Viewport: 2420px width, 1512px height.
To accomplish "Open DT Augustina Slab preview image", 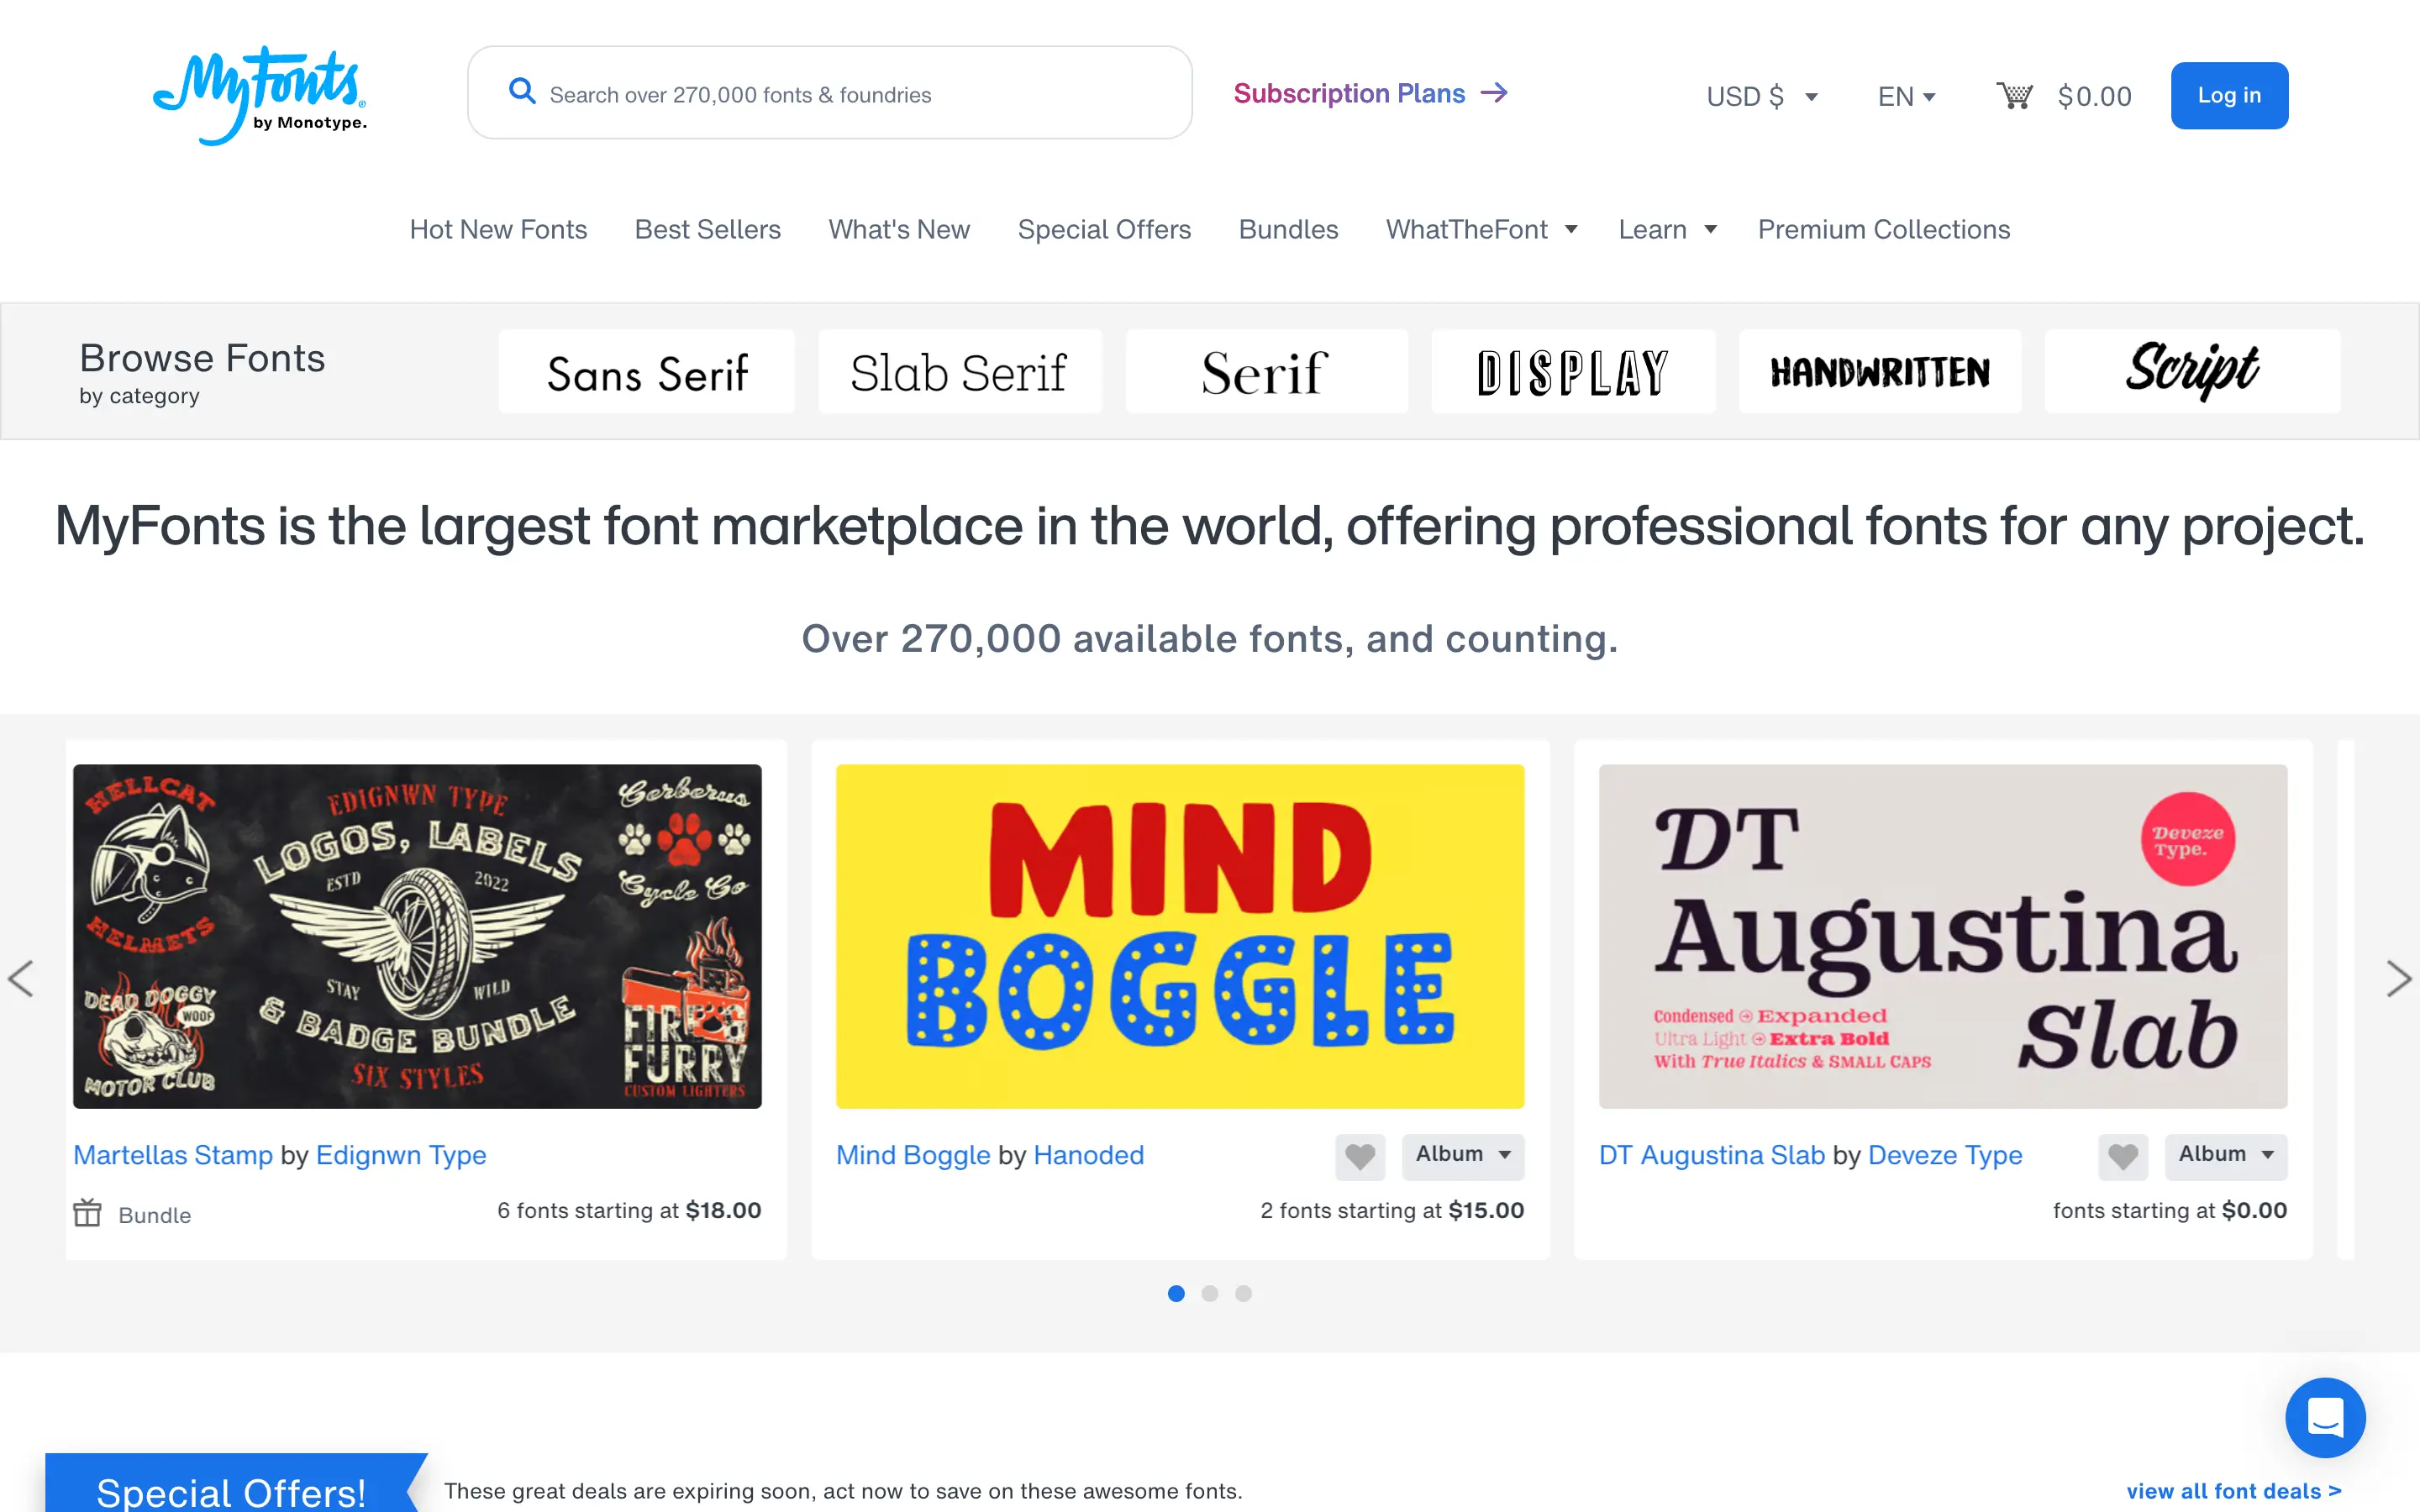I will pyautogui.click(x=1943, y=936).
